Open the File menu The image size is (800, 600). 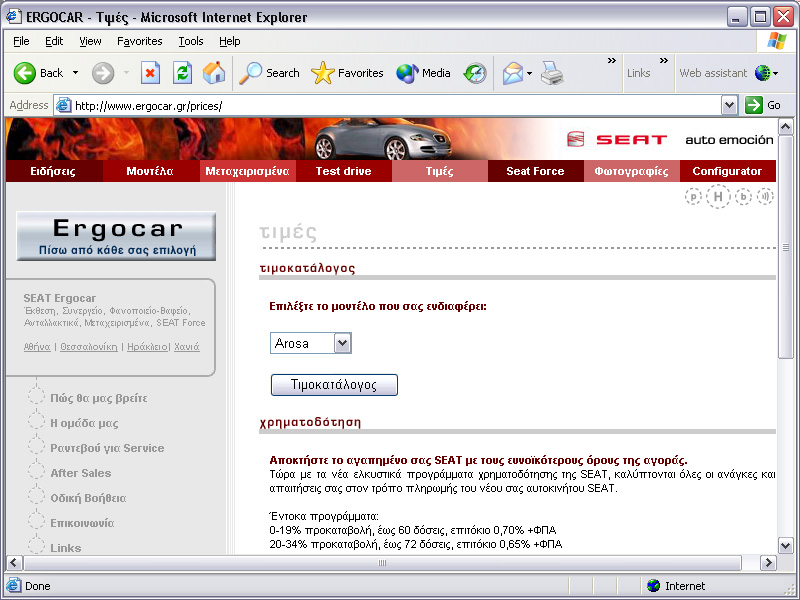[x=21, y=41]
